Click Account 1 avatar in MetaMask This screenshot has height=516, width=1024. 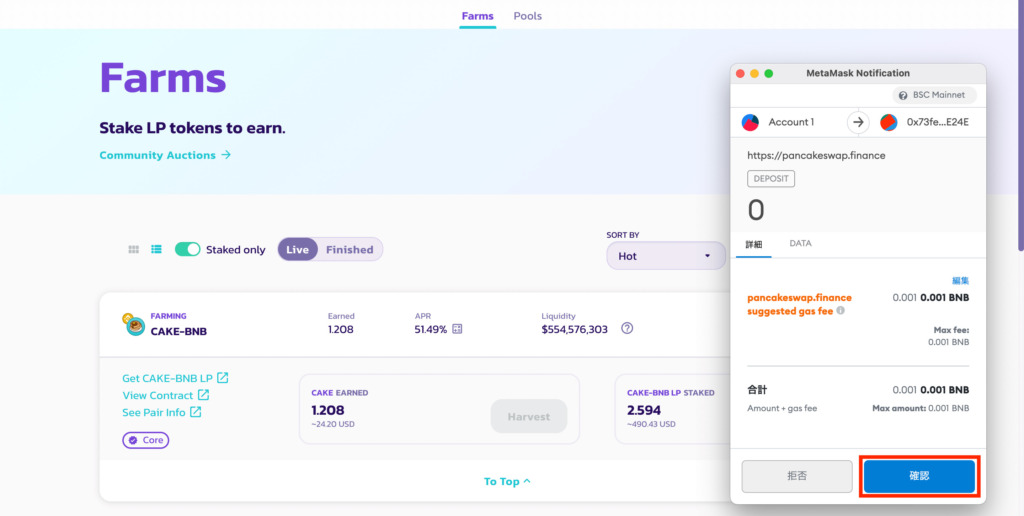coord(750,122)
